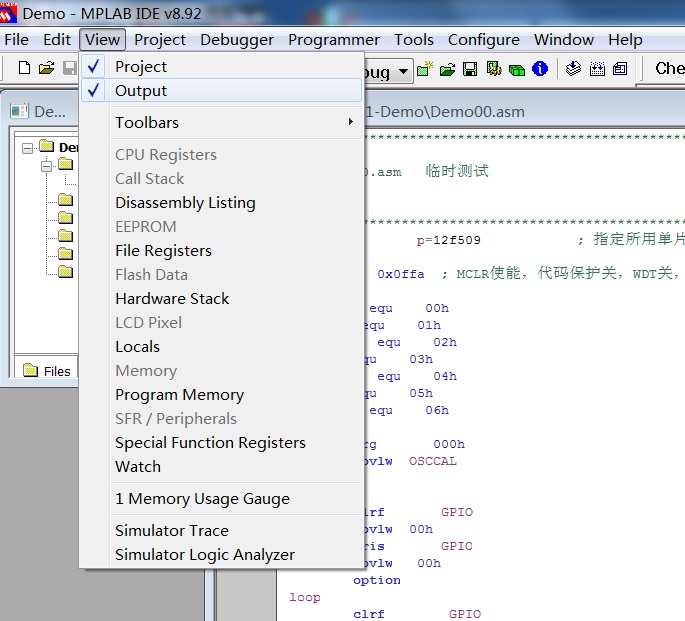The height and width of the screenshot is (621, 685).
Task: Select the root Demo folder in project tree
Action: tap(46, 146)
